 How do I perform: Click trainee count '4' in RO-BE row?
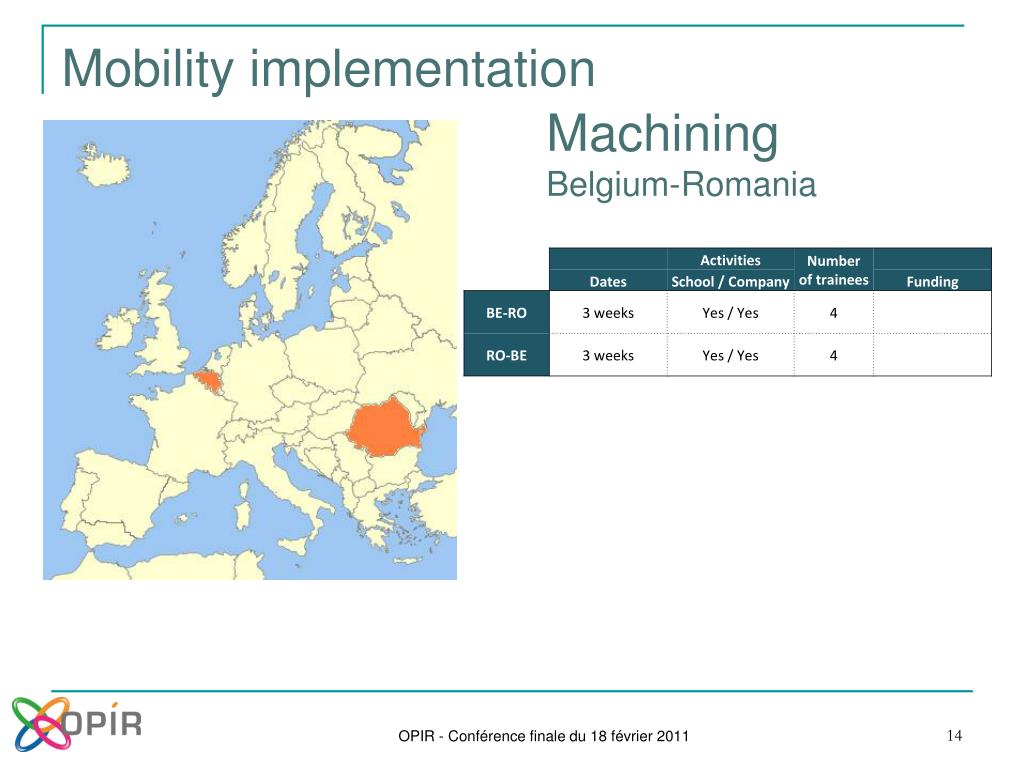833,355
